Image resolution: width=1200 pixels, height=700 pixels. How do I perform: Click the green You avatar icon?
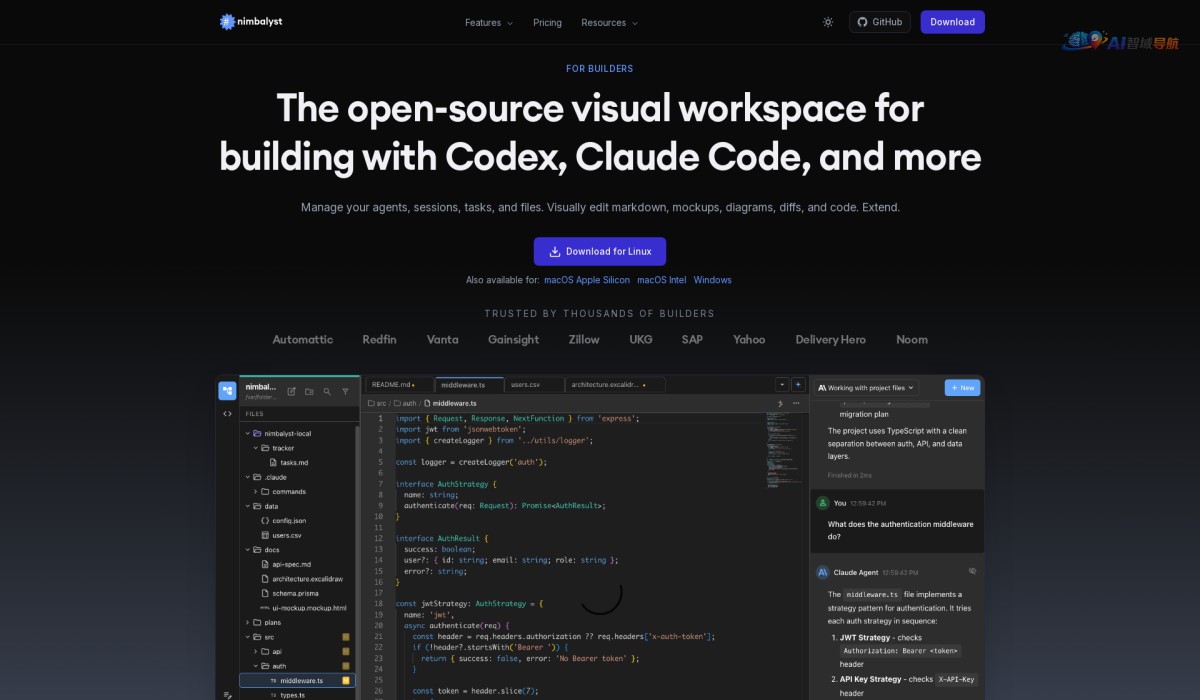coord(823,503)
